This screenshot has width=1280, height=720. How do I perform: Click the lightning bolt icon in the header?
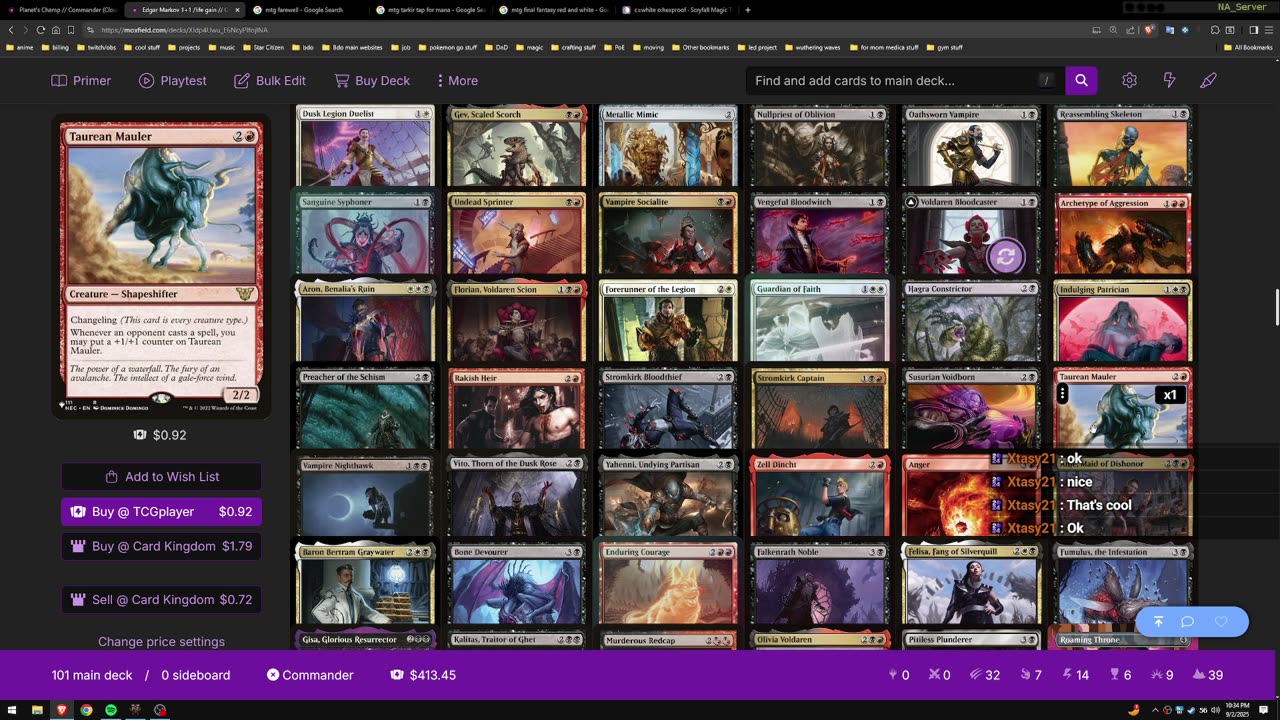click(x=1169, y=80)
